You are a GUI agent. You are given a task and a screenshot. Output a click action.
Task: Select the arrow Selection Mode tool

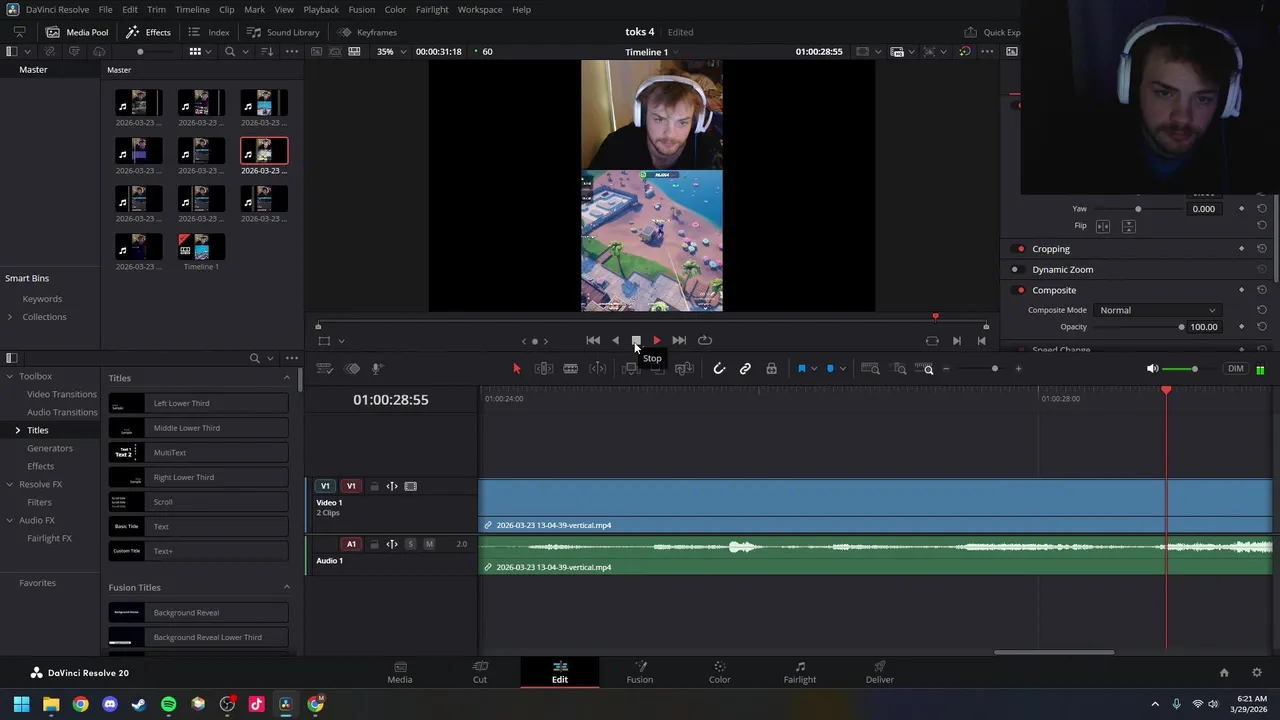pos(517,369)
